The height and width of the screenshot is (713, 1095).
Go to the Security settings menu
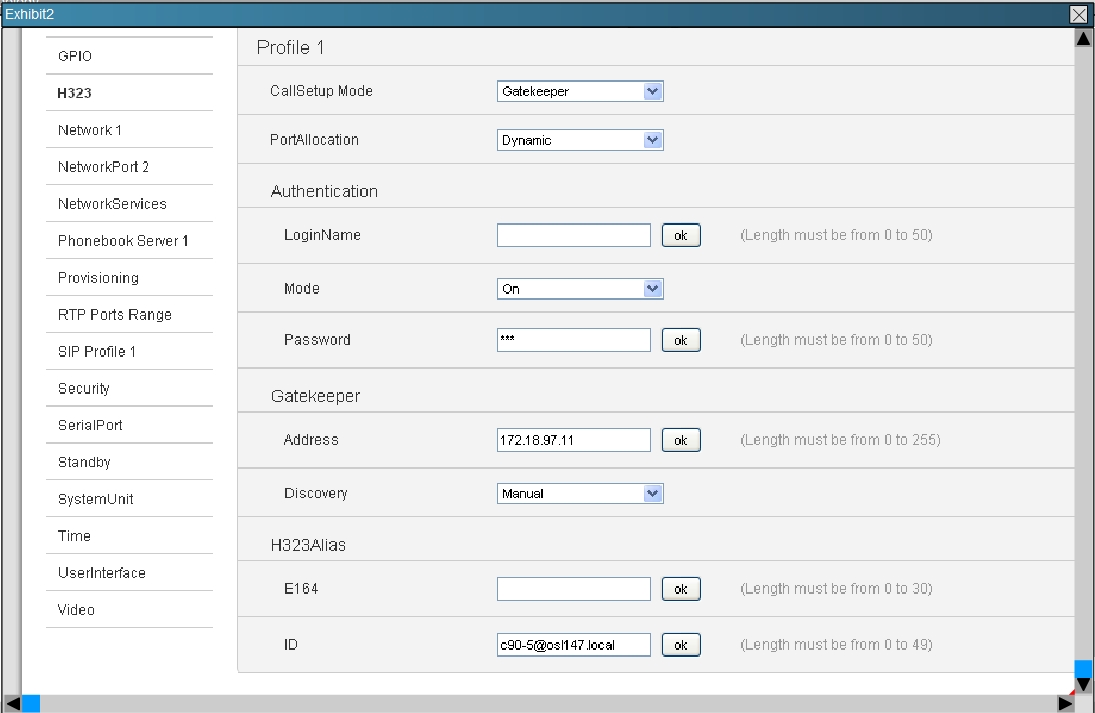click(84, 388)
